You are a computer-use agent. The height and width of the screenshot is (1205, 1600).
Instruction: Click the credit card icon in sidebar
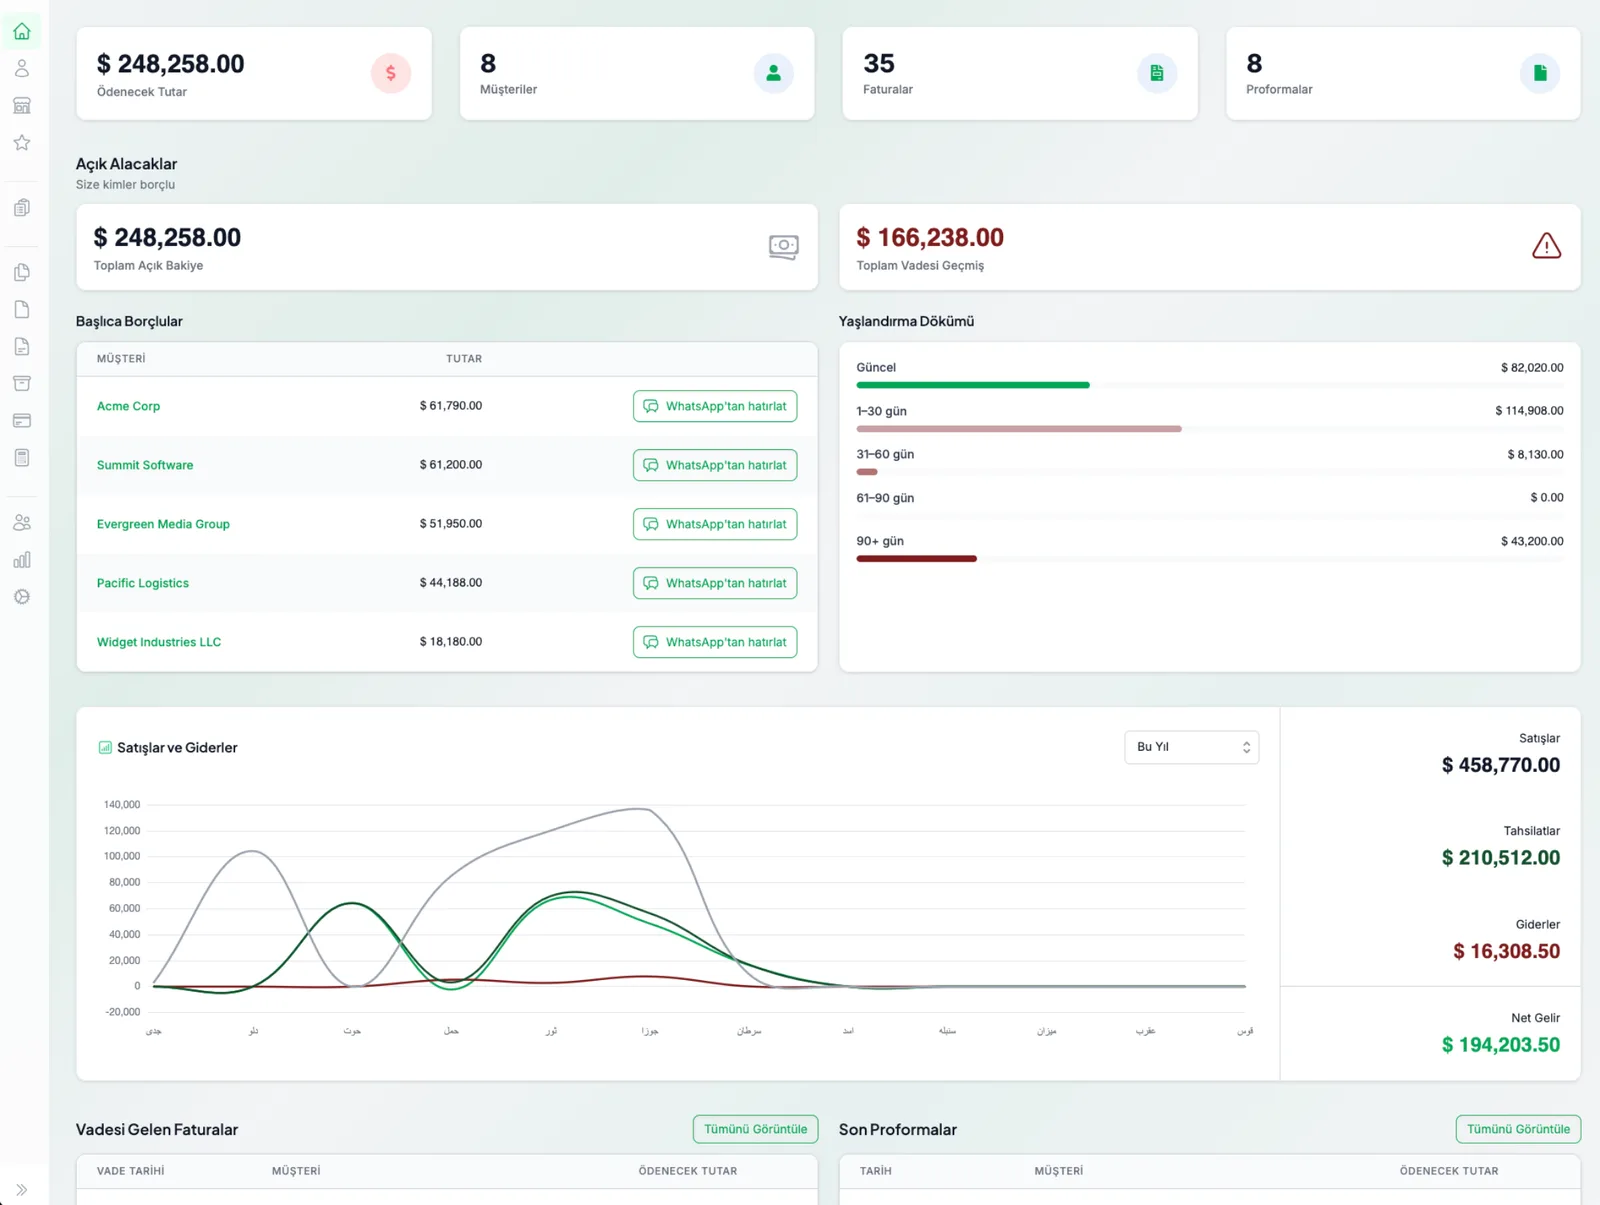pyautogui.click(x=22, y=421)
